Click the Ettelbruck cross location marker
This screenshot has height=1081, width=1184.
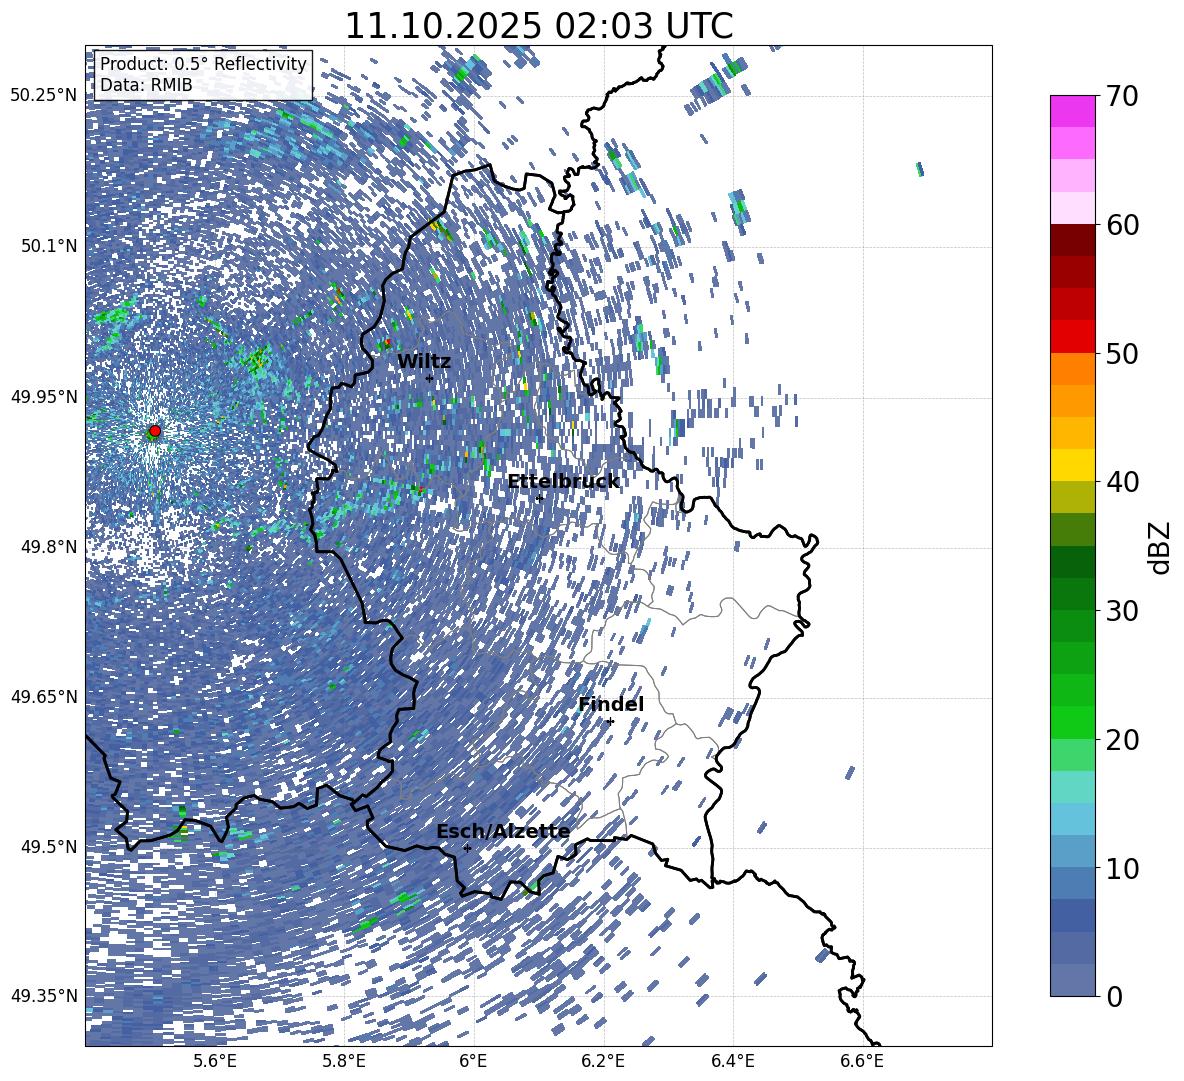coord(539,498)
